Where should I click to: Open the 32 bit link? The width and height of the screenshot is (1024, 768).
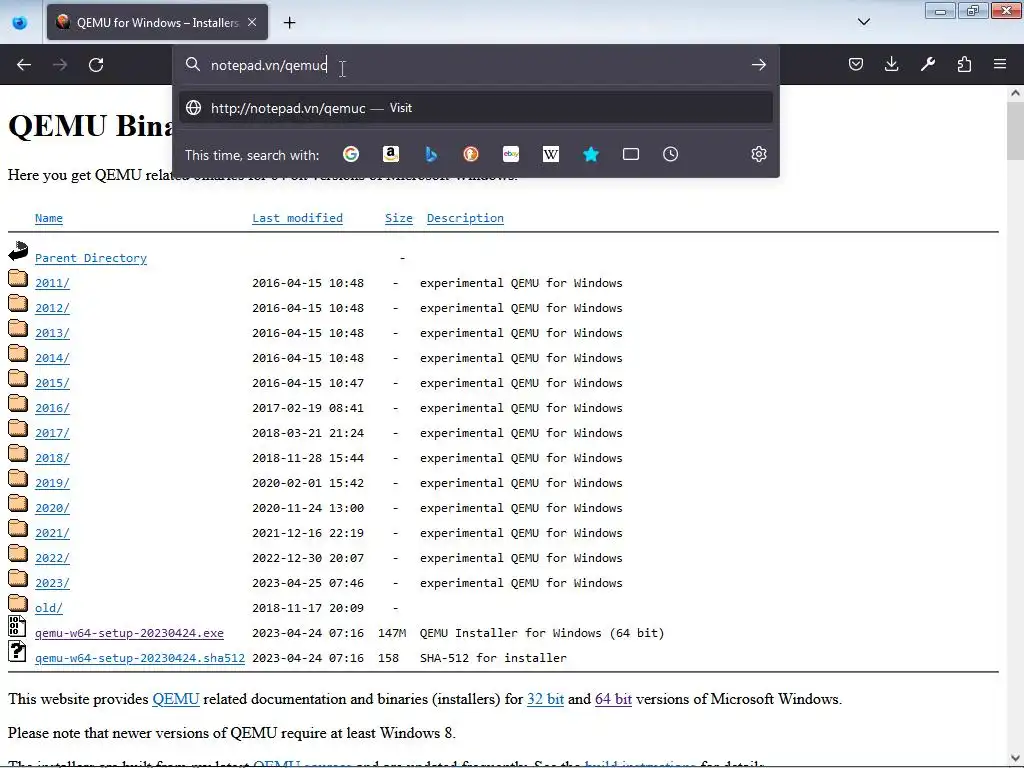click(x=545, y=699)
